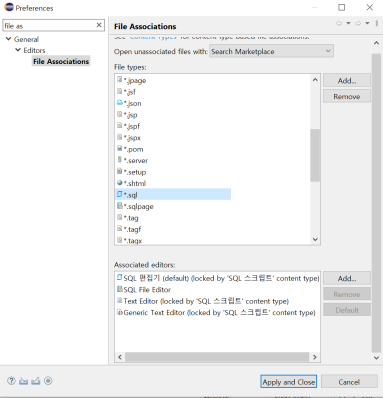Select the *.tagx file type
Screen dimensions: 383x398
click(129, 240)
